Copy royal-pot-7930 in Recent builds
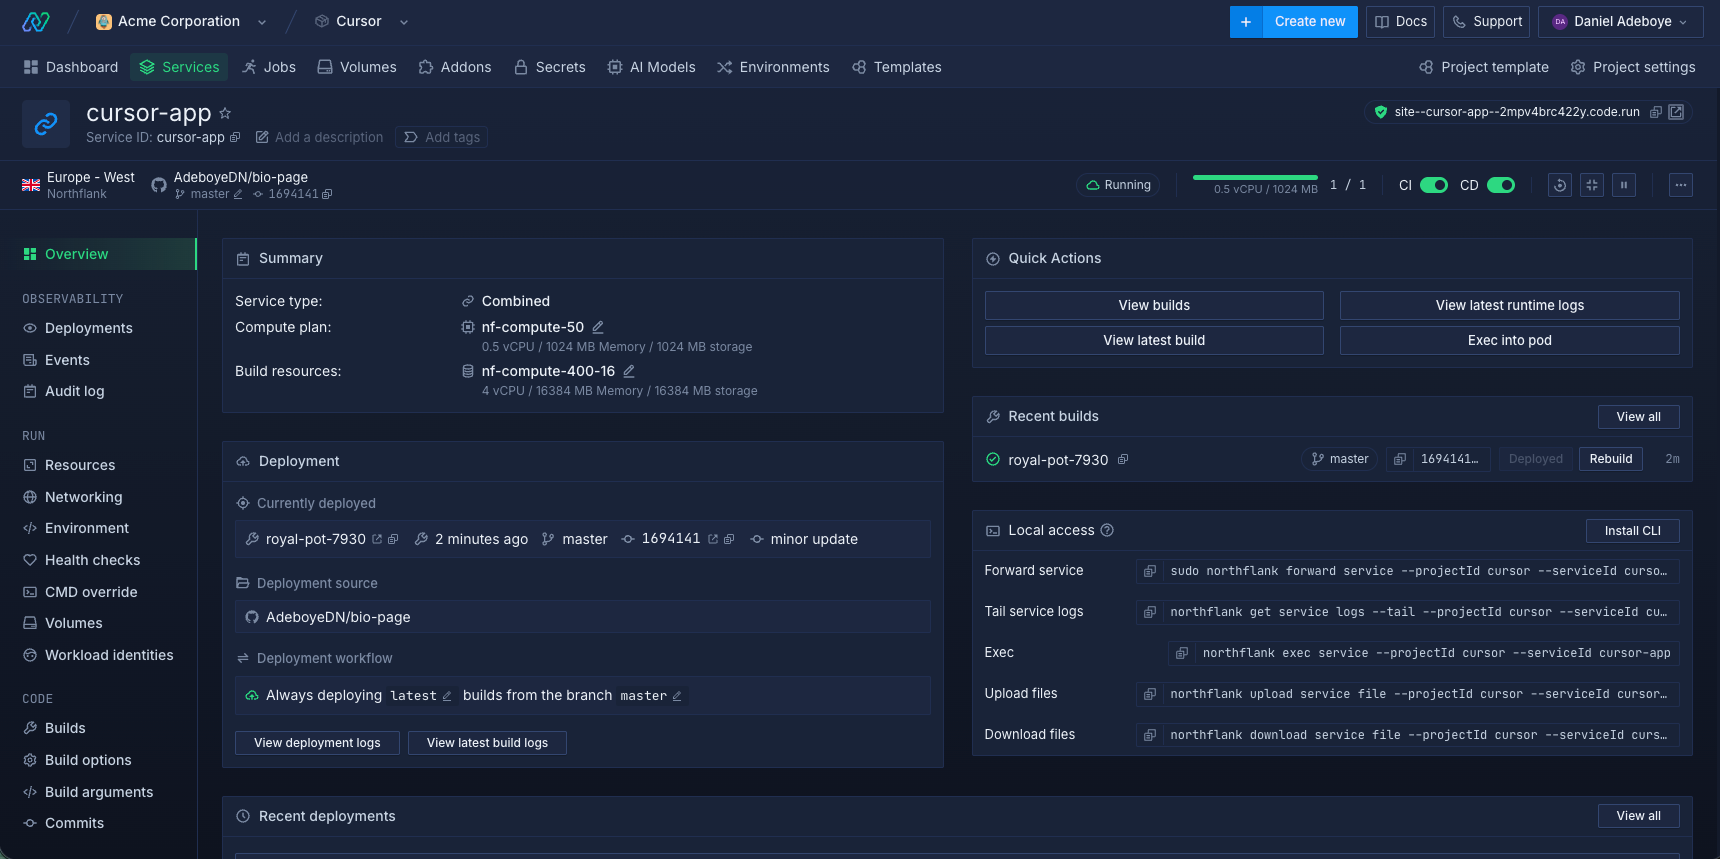The height and width of the screenshot is (859, 1720). click(1123, 460)
